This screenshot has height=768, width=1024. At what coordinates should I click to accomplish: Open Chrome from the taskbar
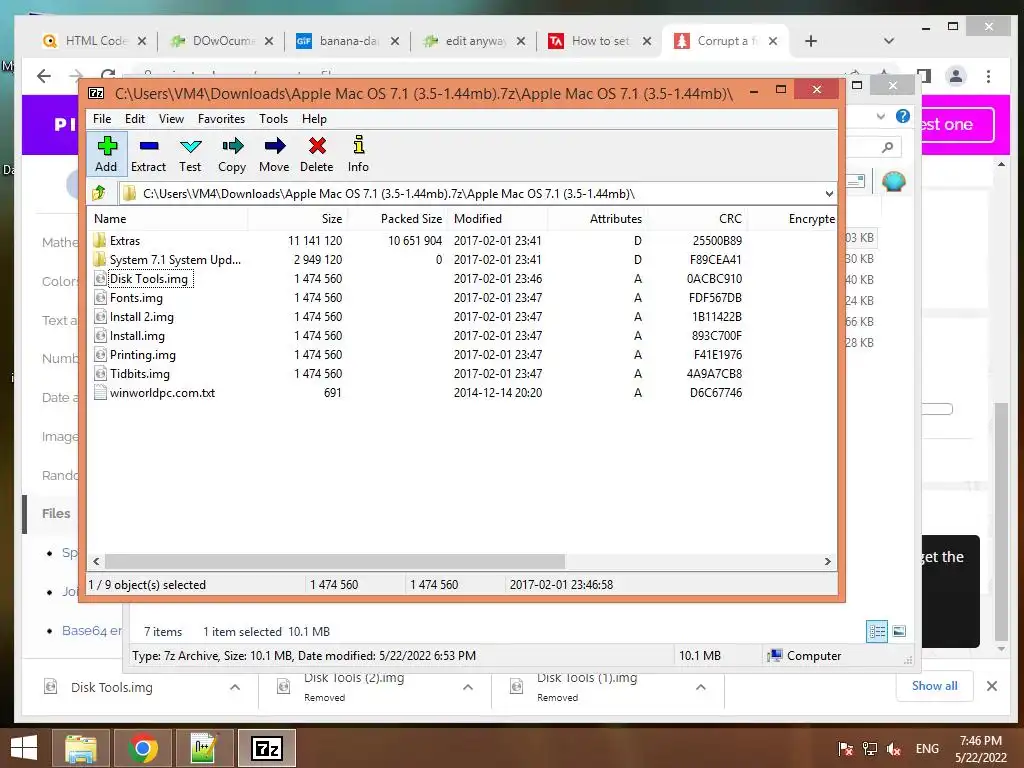coord(142,748)
